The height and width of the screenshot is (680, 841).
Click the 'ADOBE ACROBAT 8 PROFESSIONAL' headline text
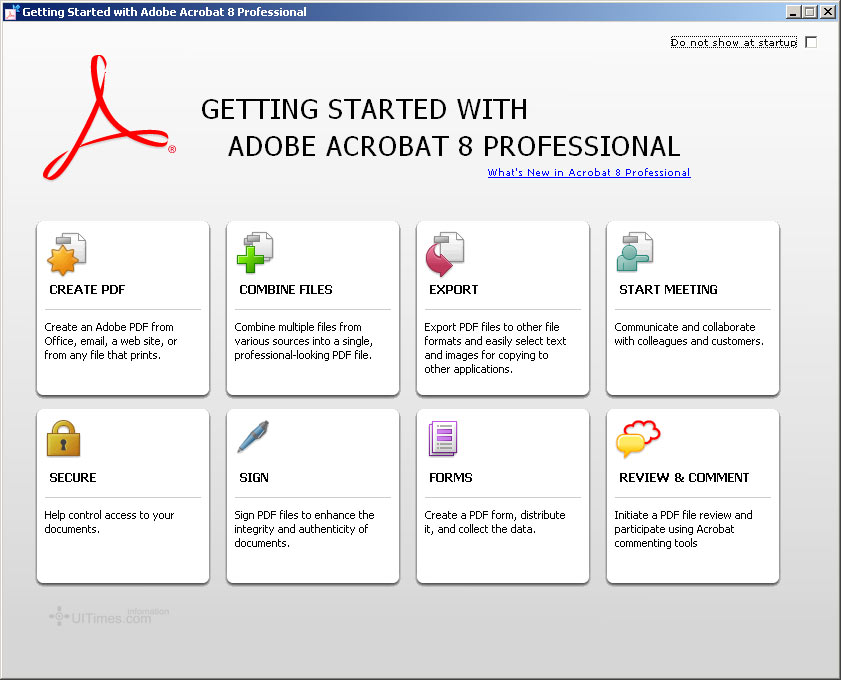pyautogui.click(x=454, y=146)
